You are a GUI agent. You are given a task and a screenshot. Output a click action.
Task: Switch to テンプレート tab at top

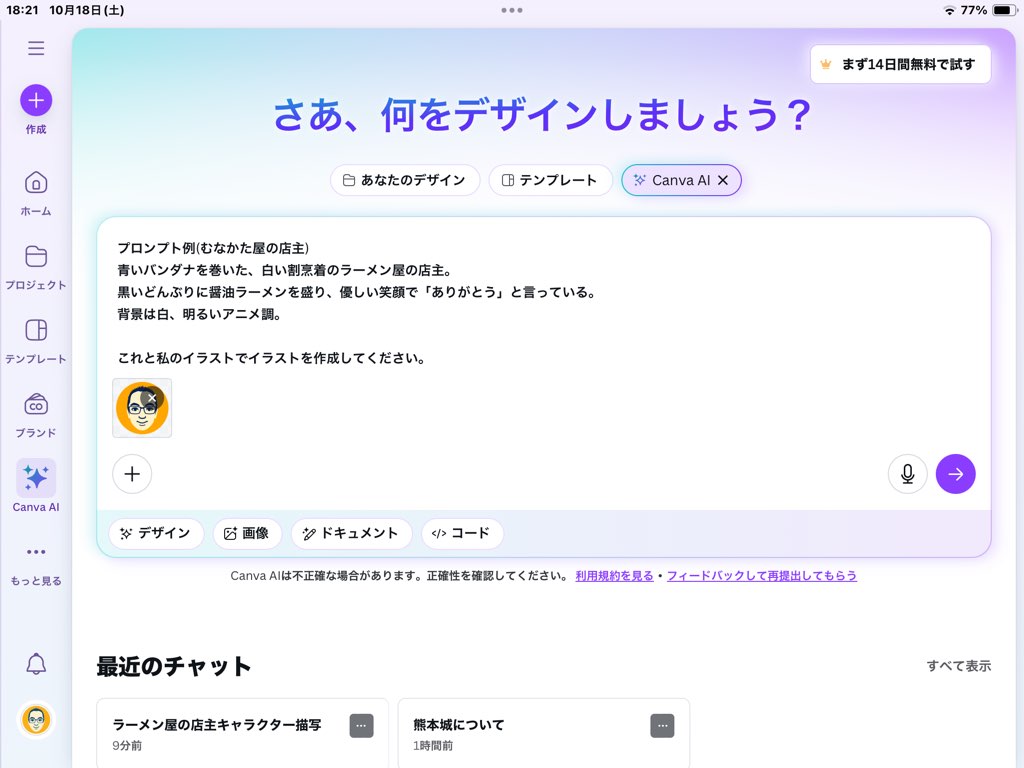550,180
